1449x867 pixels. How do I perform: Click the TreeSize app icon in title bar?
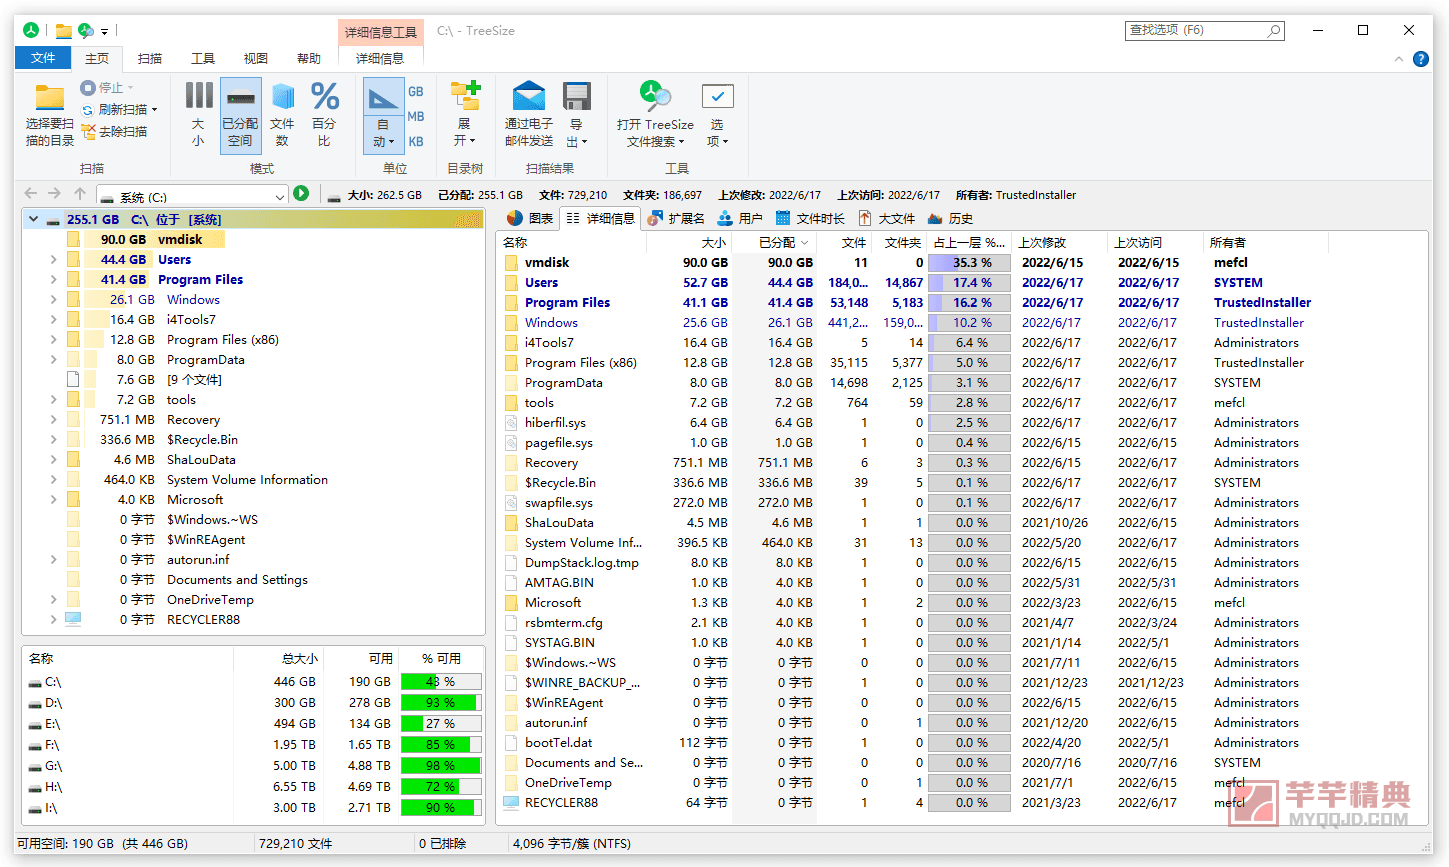31,31
